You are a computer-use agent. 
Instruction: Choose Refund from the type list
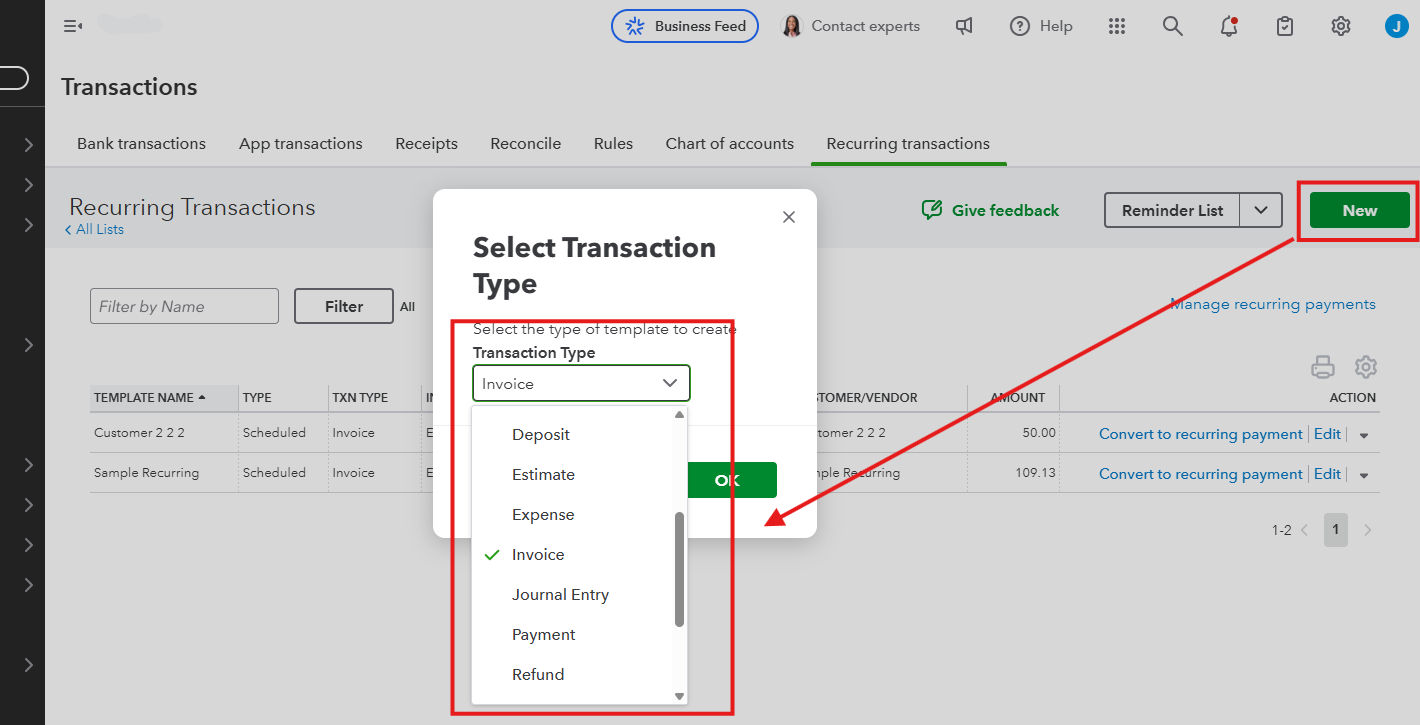[538, 674]
